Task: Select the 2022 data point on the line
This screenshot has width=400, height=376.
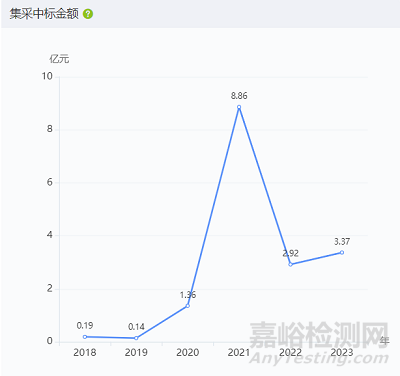Action: tap(291, 264)
